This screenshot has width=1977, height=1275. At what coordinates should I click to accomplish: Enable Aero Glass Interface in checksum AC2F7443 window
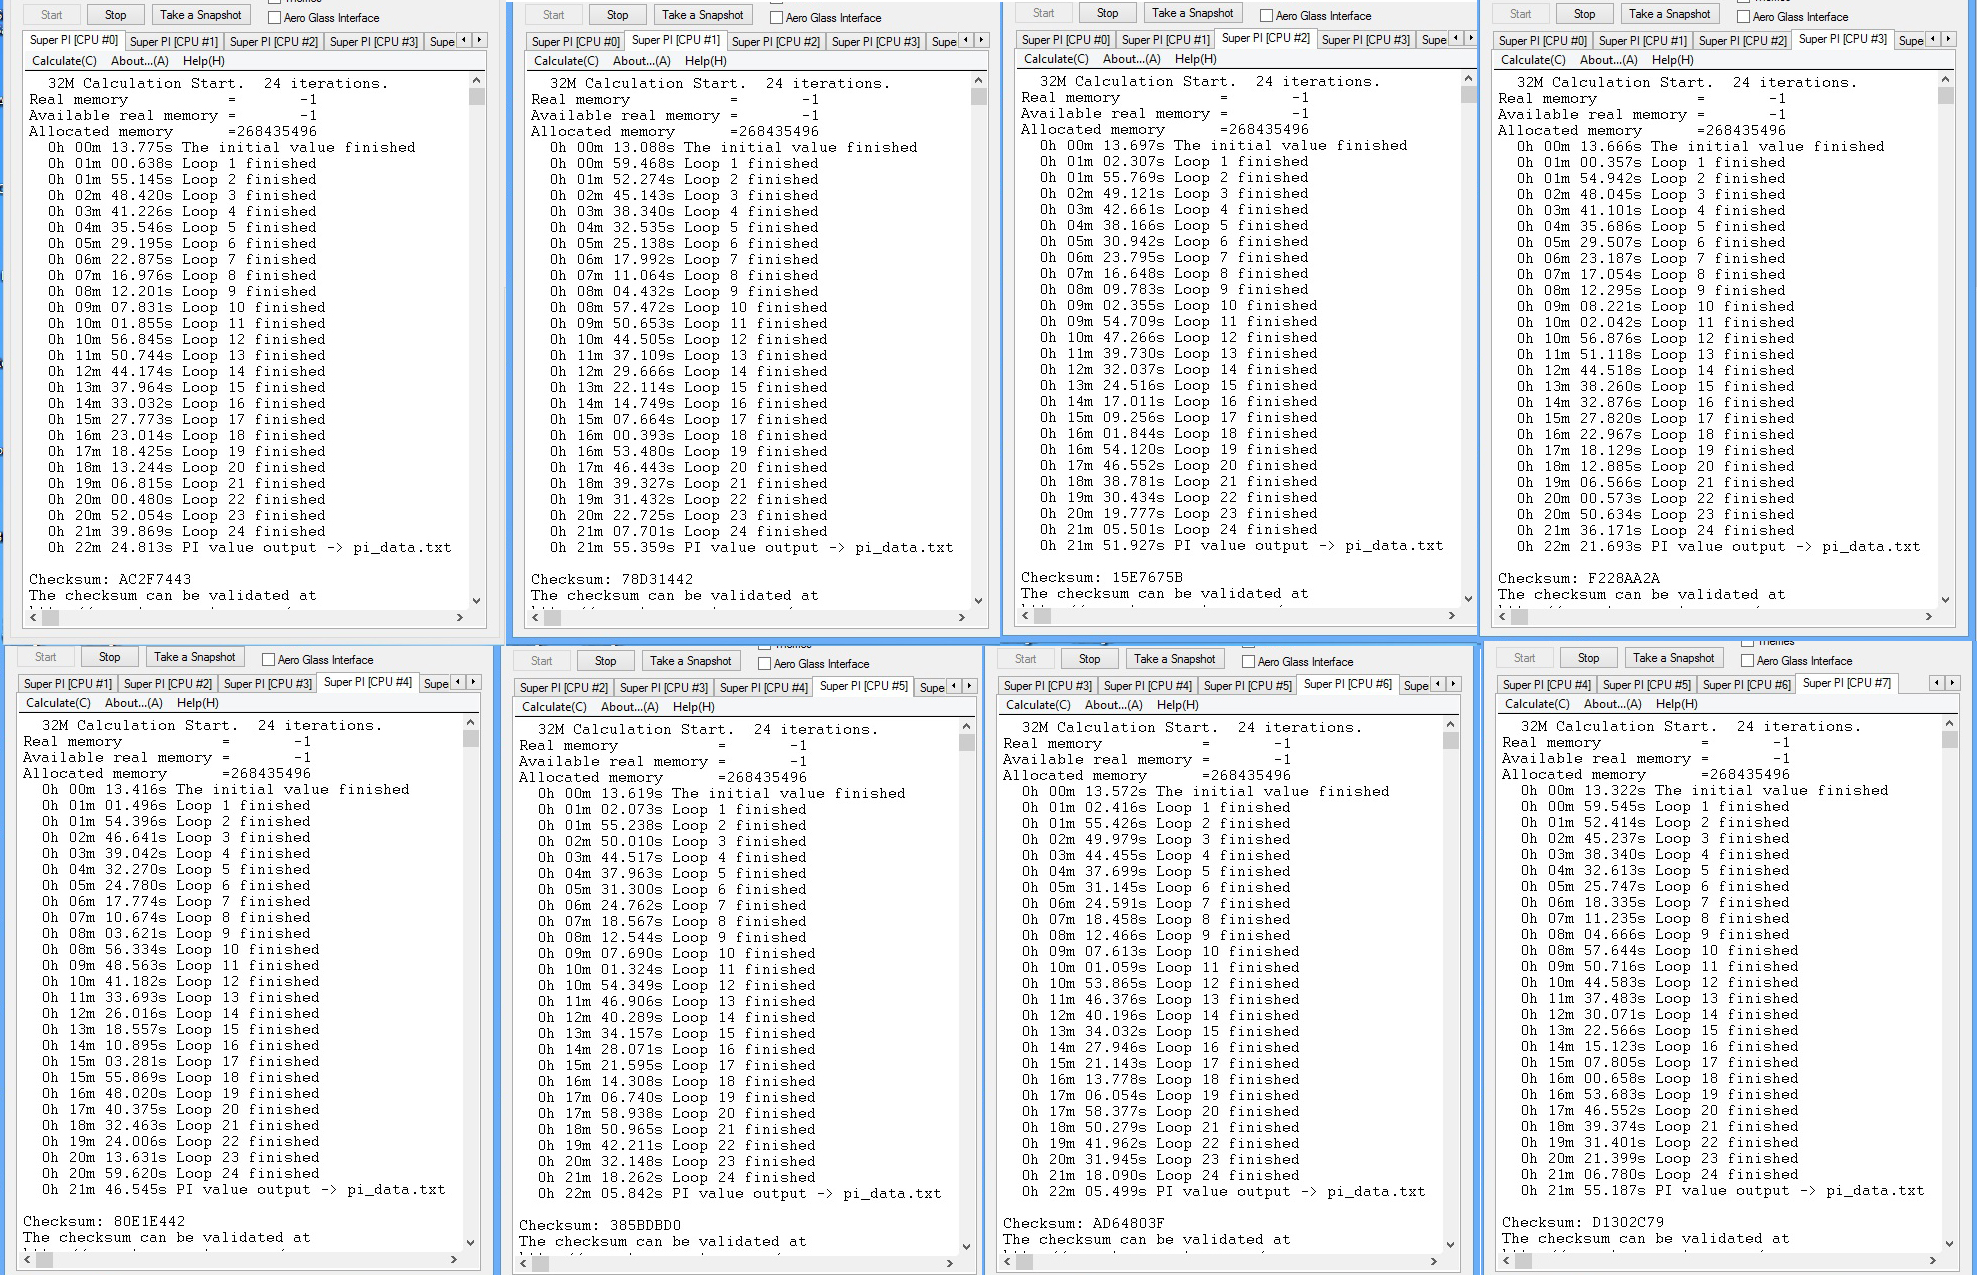[x=275, y=17]
